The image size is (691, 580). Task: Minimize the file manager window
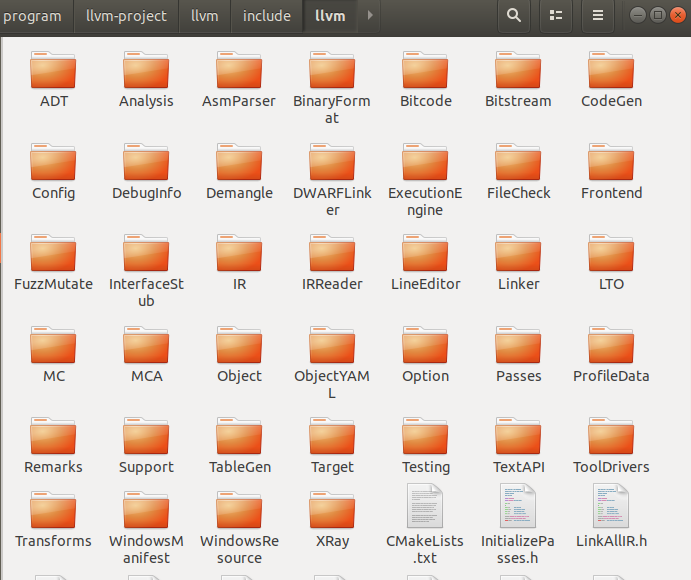click(638, 15)
